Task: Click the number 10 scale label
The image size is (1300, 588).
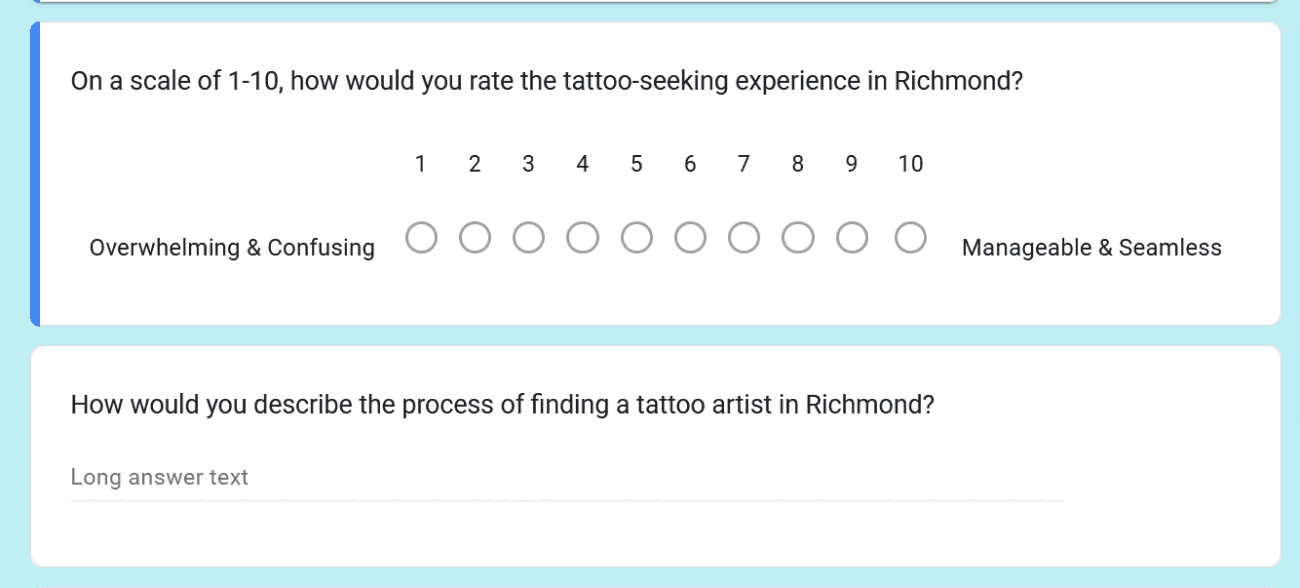Action: tap(910, 164)
